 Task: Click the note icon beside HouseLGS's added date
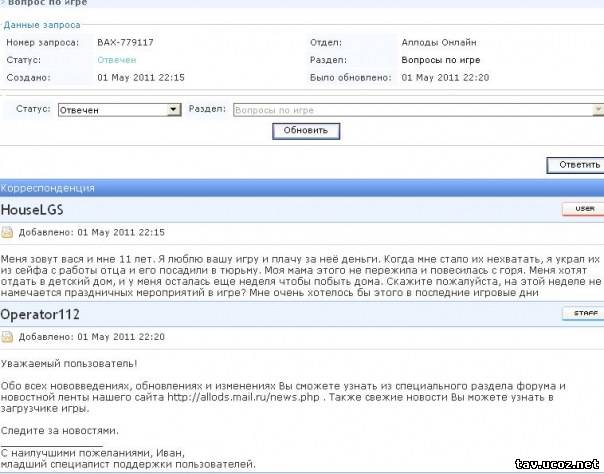coord(8,233)
